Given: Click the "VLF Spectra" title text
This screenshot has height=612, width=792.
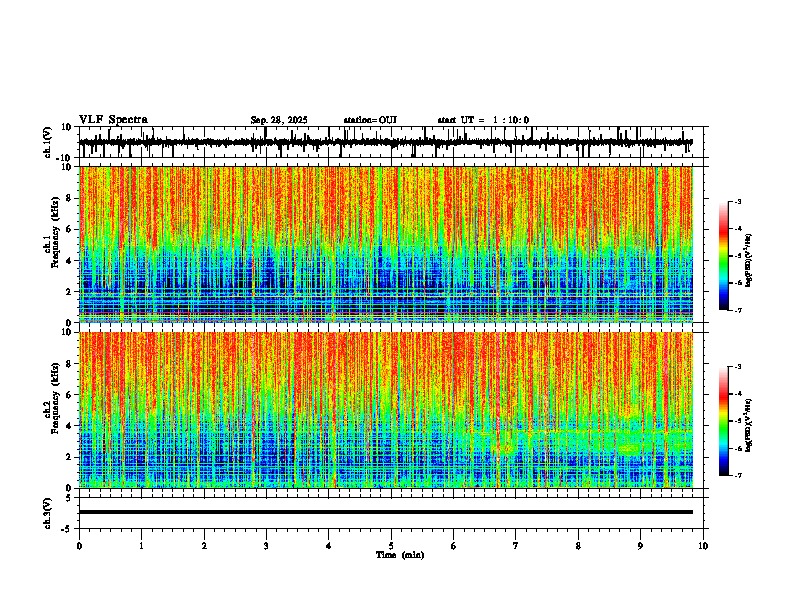Looking at the screenshot, I should coord(113,120).
